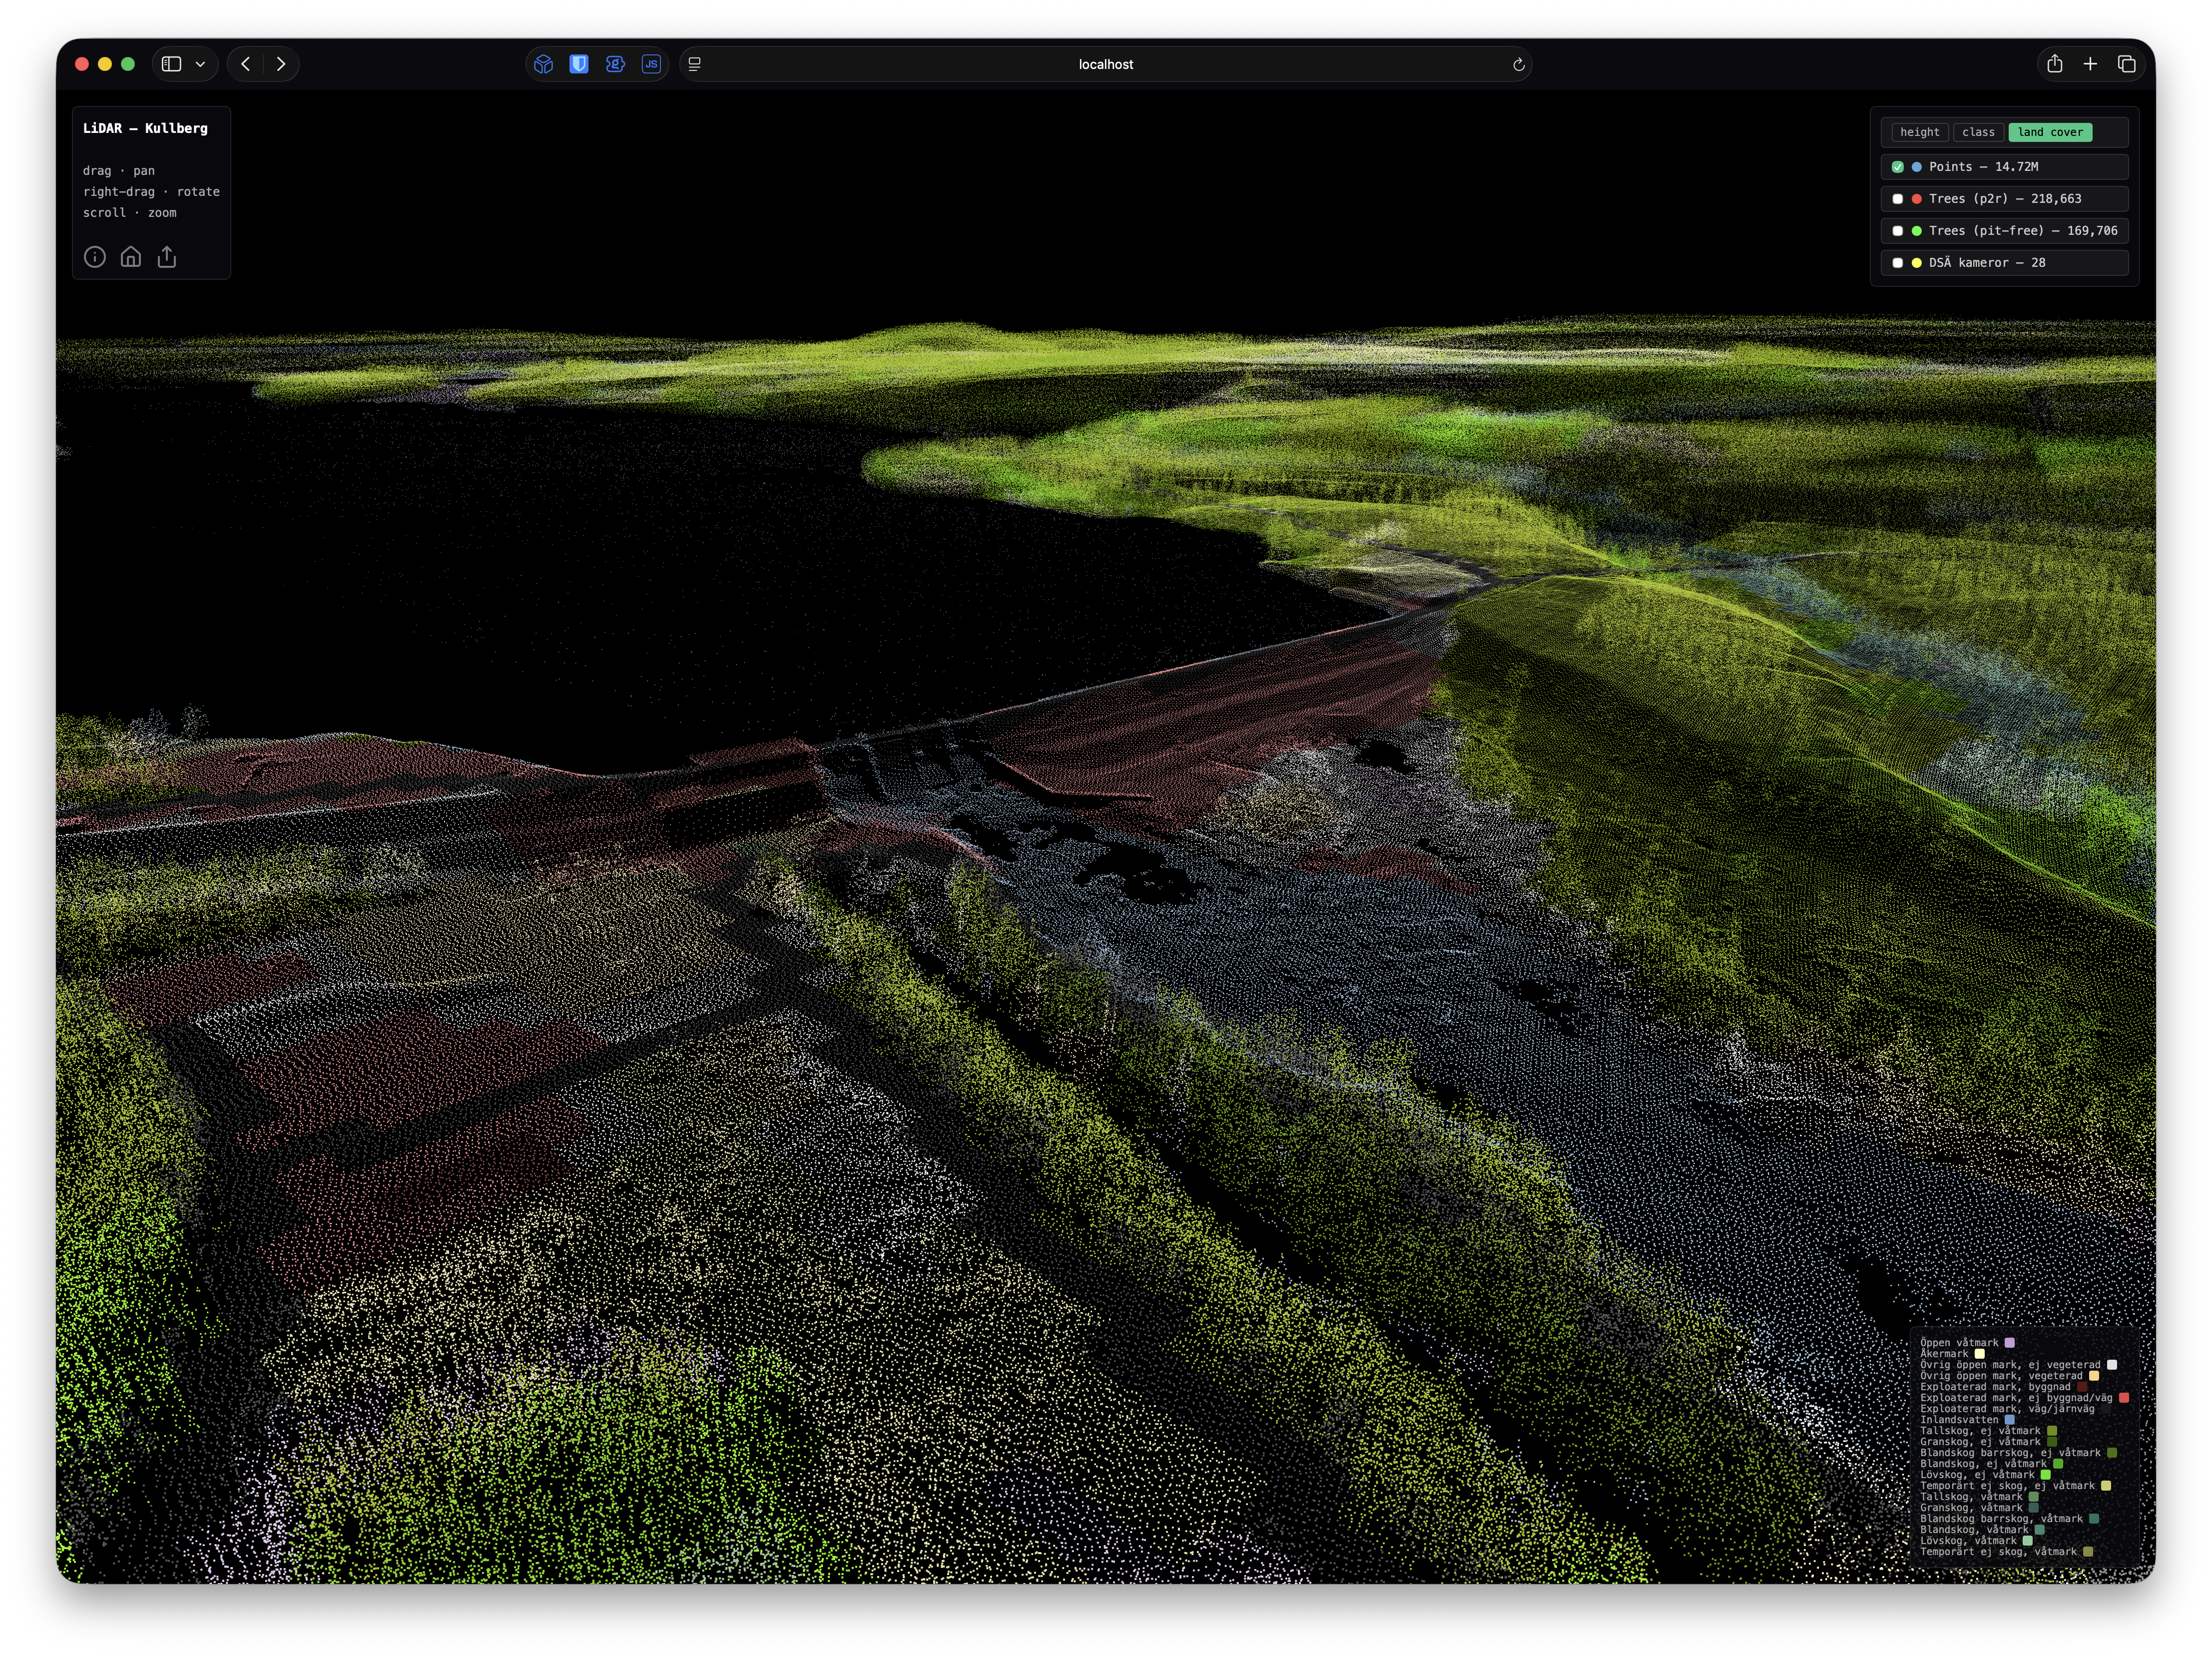This screenshot has width=2212, height=1658.
Task: Click the yellow DSÄ kameror color dot
Action: click(x=1916, y=263)
